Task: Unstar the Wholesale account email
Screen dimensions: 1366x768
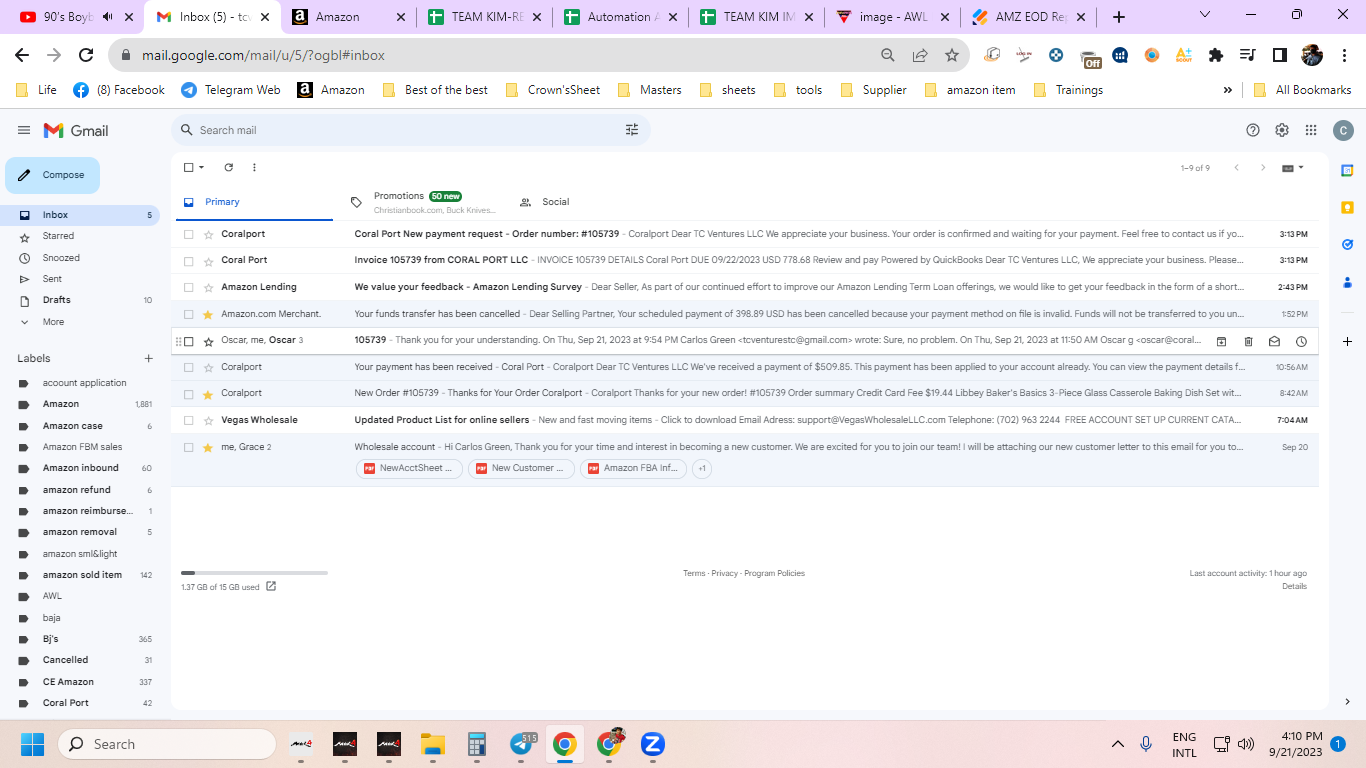Action: [208, 447]
